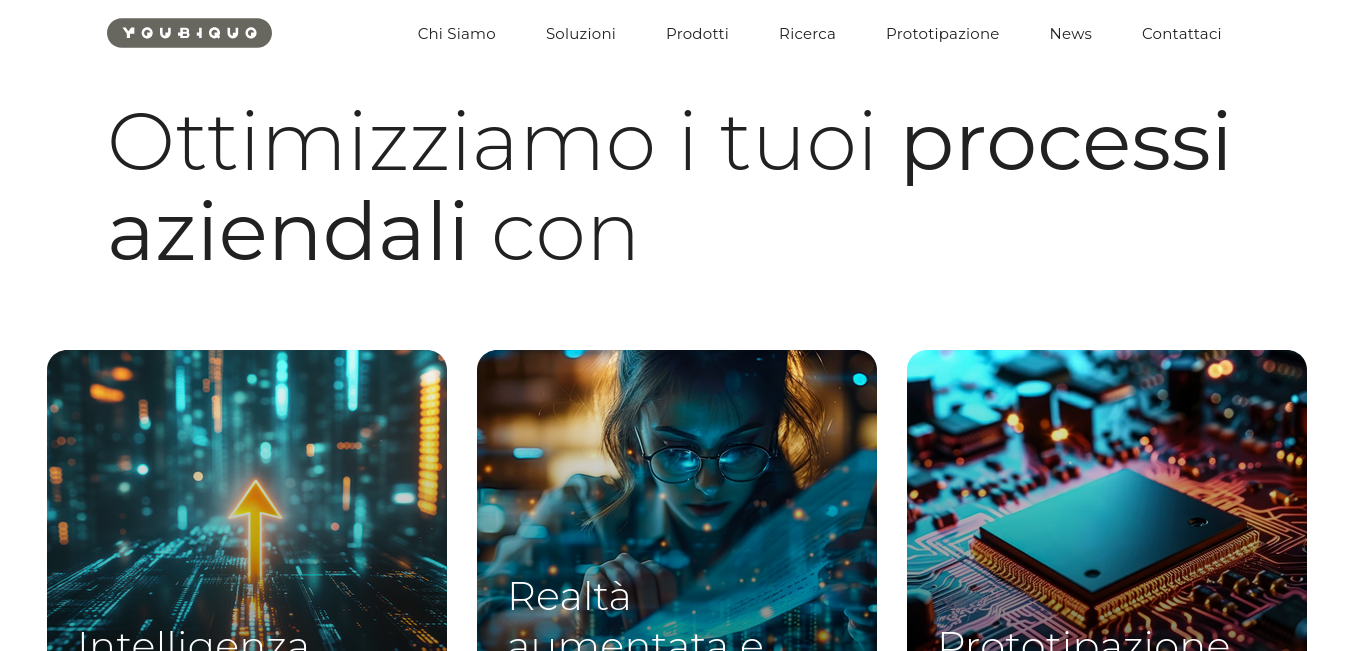Select Prodotti in the top navigation

point(697,34)
